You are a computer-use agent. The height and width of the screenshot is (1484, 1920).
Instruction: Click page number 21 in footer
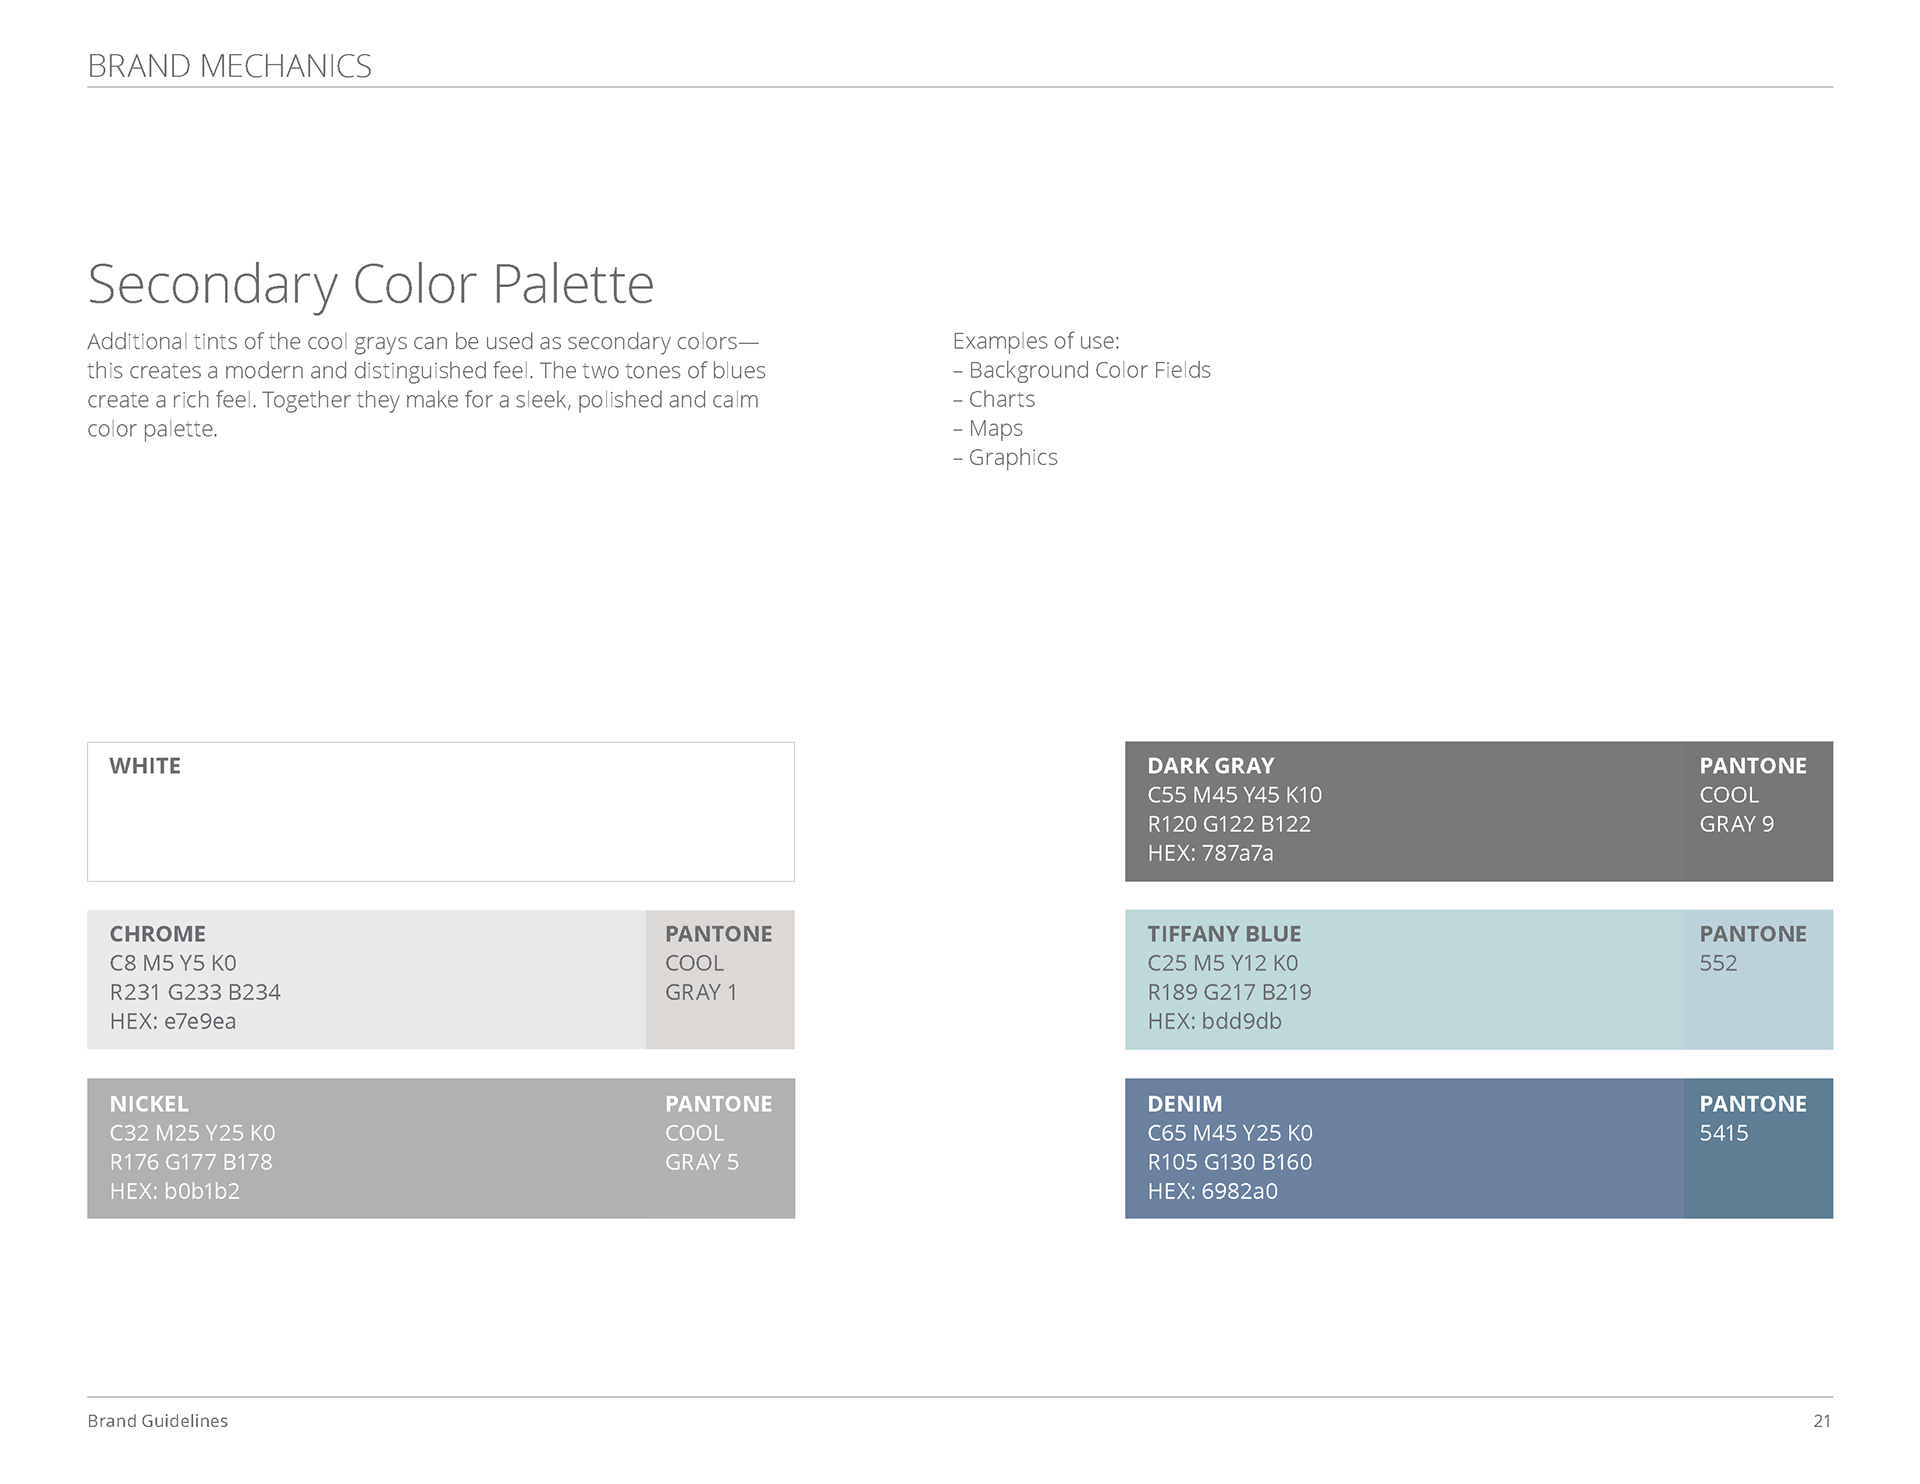pyautogui.click(x=1822, y=1421)
